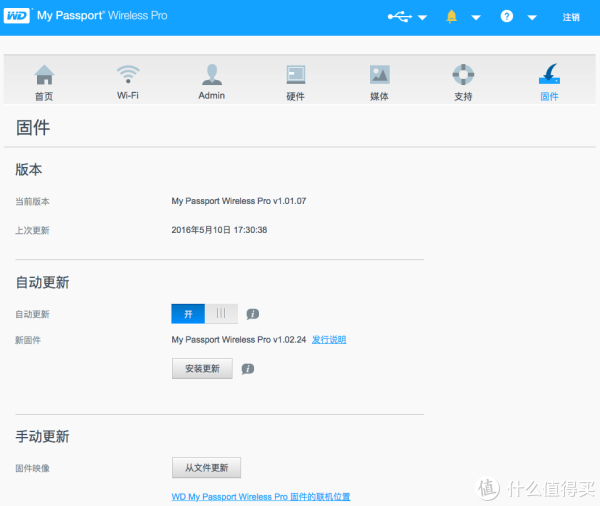600x506 pixels.
Task: Open the Admin tab
Action: [x=212, y=82]
